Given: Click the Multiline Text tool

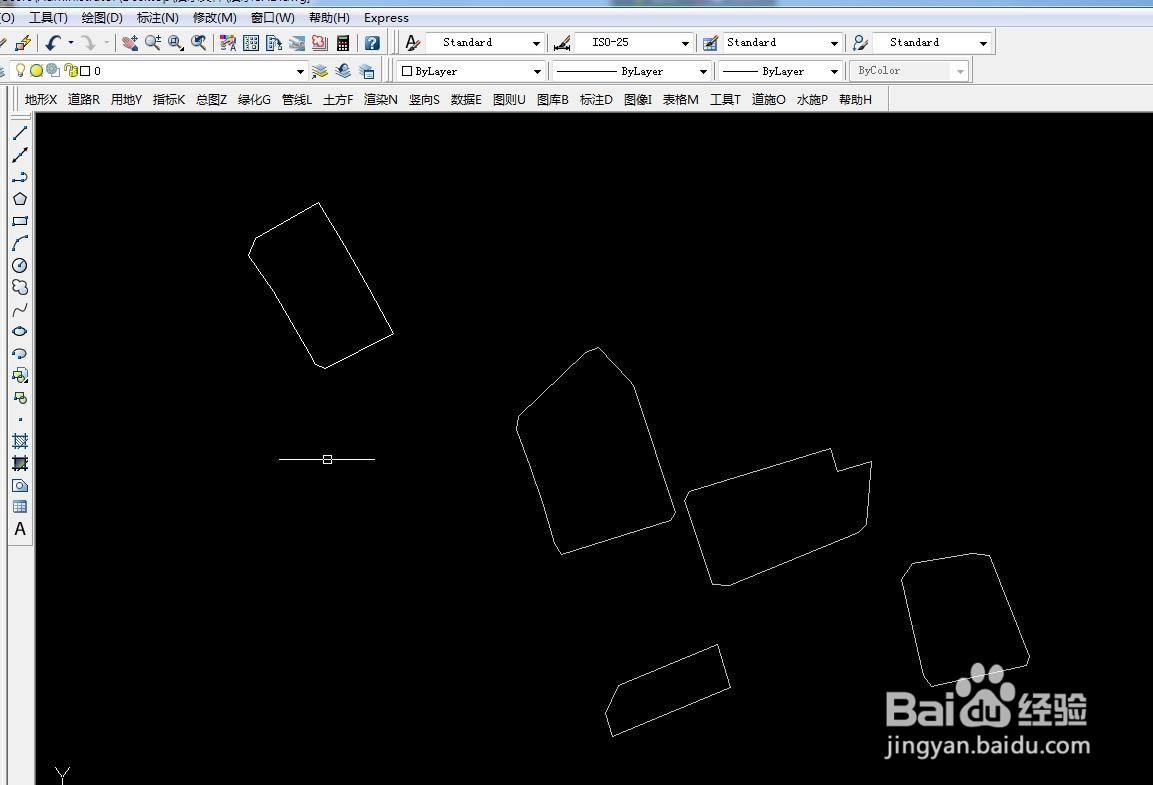Looking at the screenshot, I should point(20,529).
